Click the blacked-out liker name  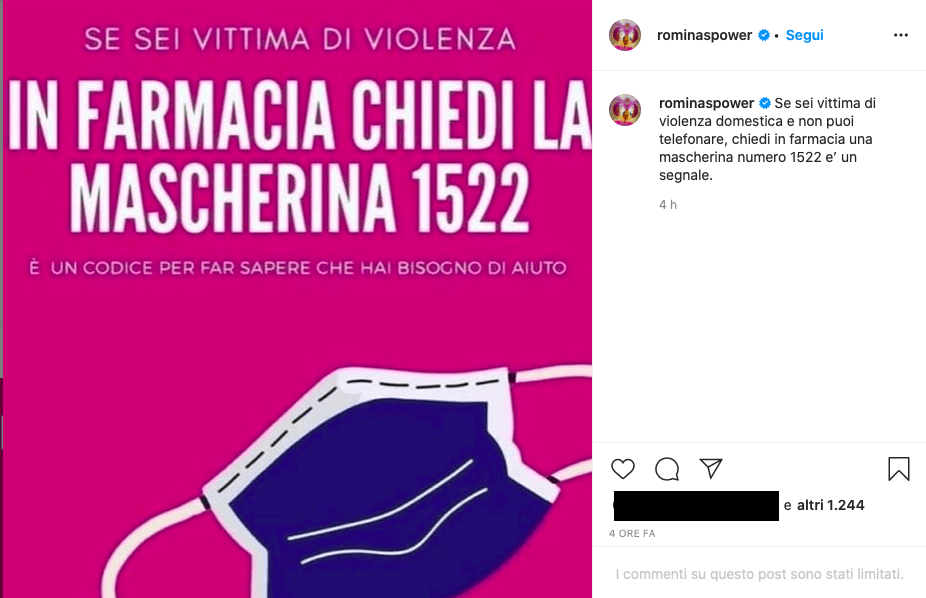[696, 506]
